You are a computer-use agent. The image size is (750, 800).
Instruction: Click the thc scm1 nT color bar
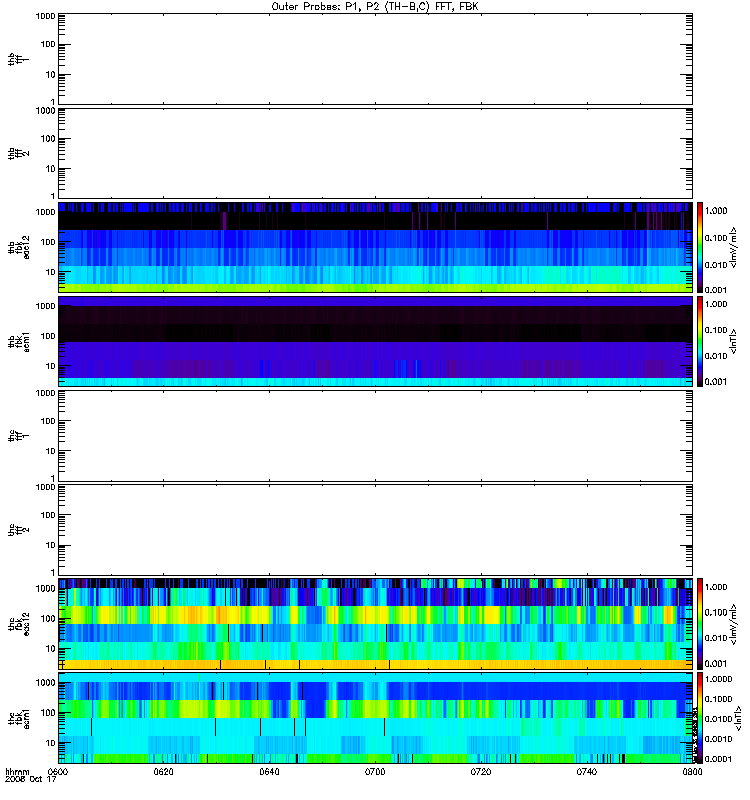coord(700,718)
